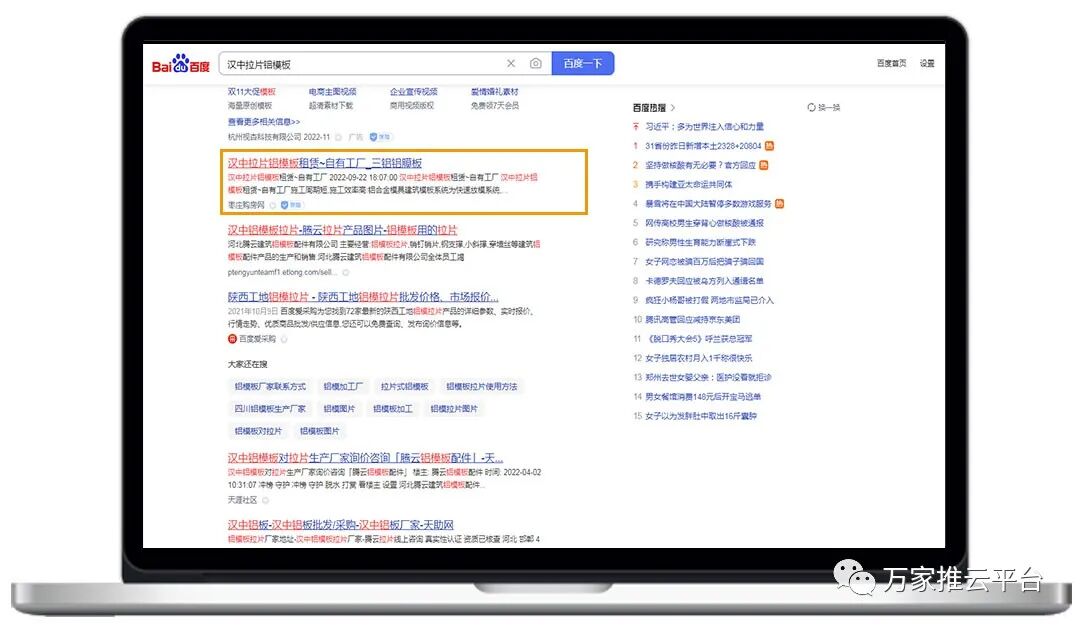Click source link ptengyunteamf1.etlong.com/sell
Viewport: 1080px width, 628px height.
(282, 273)
